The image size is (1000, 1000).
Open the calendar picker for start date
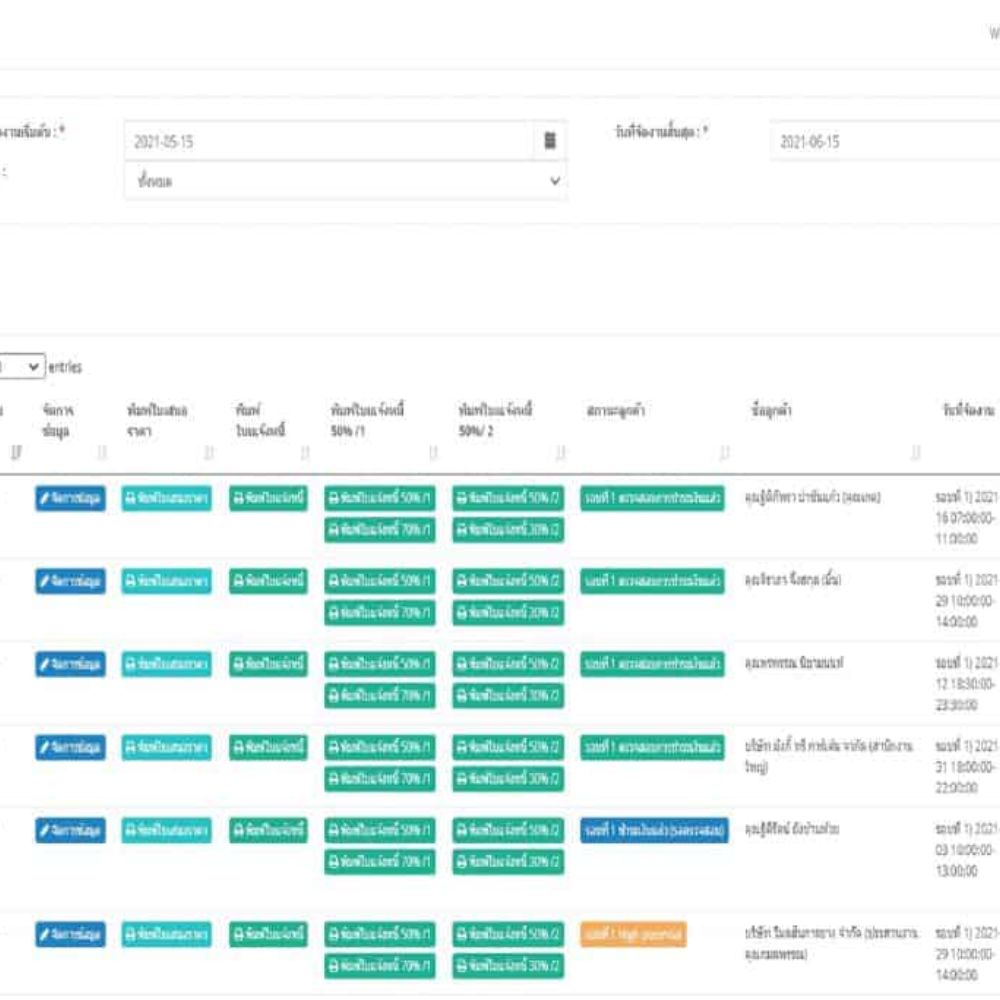click(x=549, y=141)
